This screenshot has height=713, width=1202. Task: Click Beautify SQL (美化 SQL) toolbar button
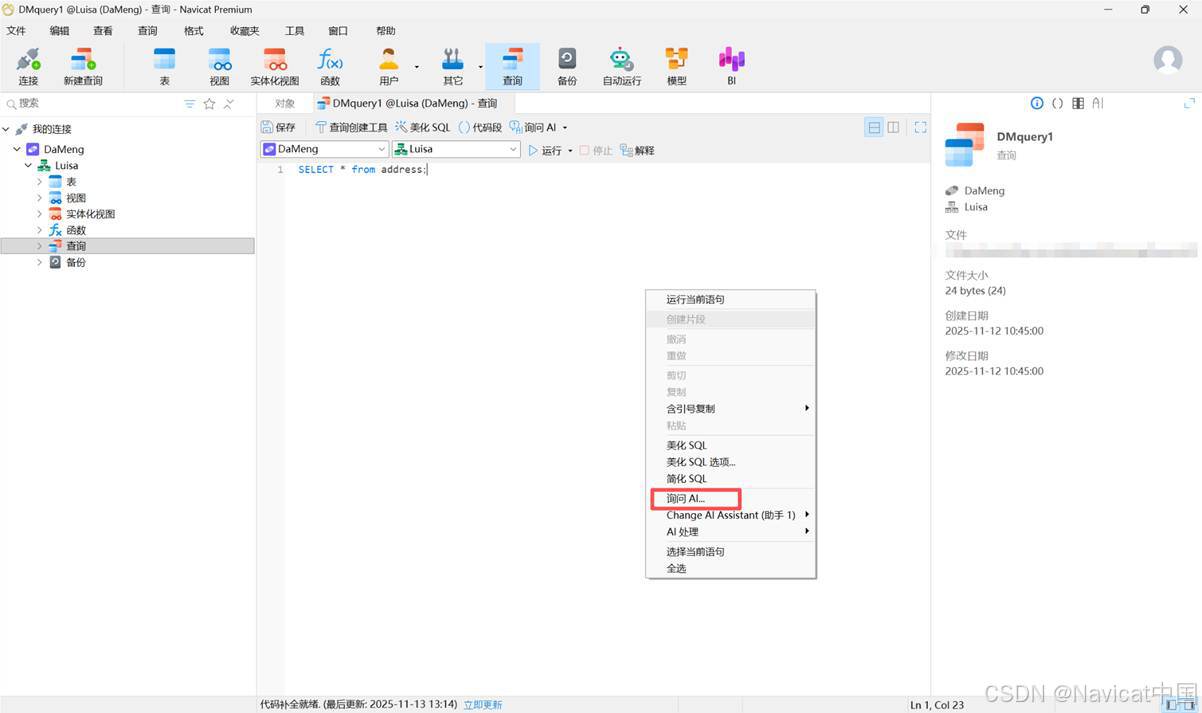click(x=423, y=128)
